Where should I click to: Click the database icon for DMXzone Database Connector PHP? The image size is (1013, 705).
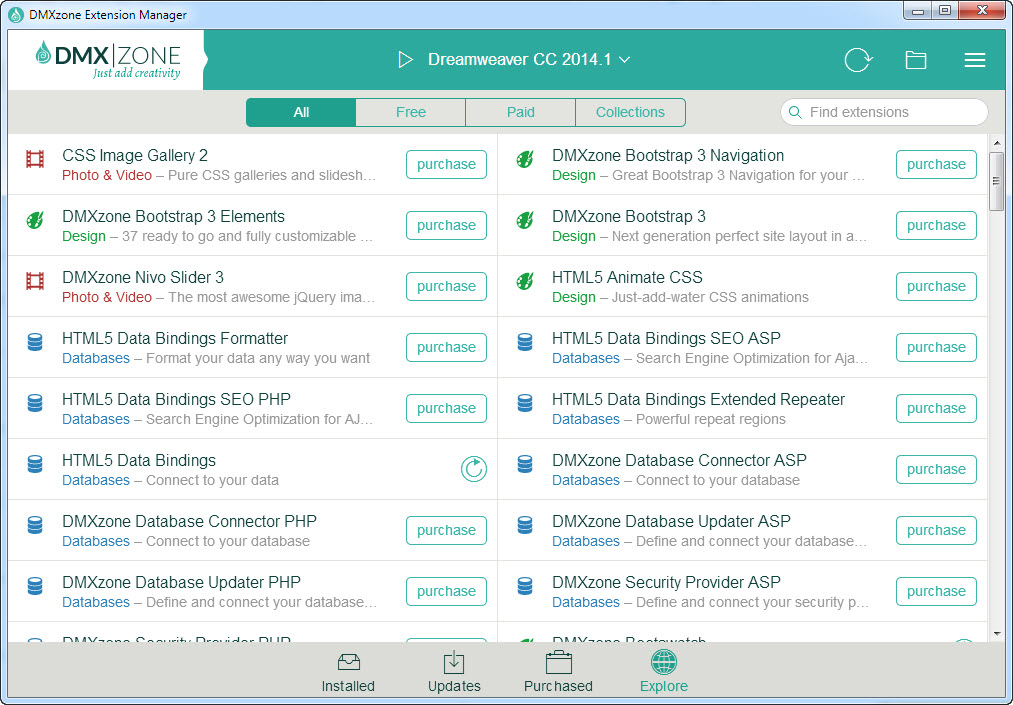(x=35, y=525)
